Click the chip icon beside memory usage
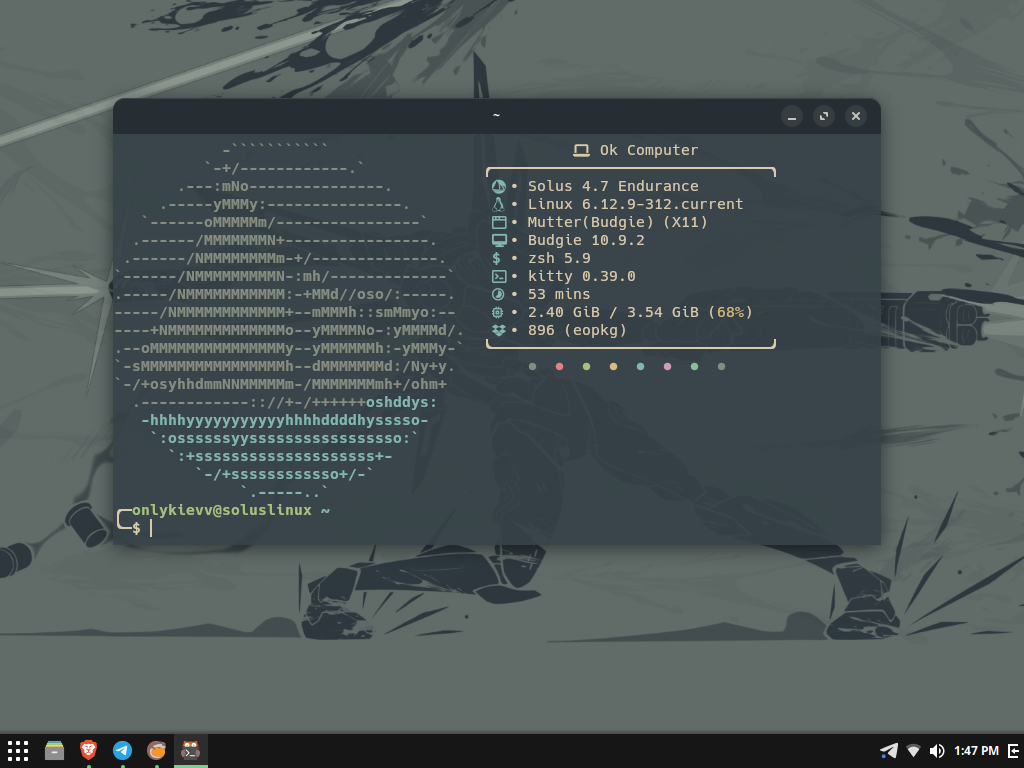The width and height of the screenshot is (1024, 768). 498,312
